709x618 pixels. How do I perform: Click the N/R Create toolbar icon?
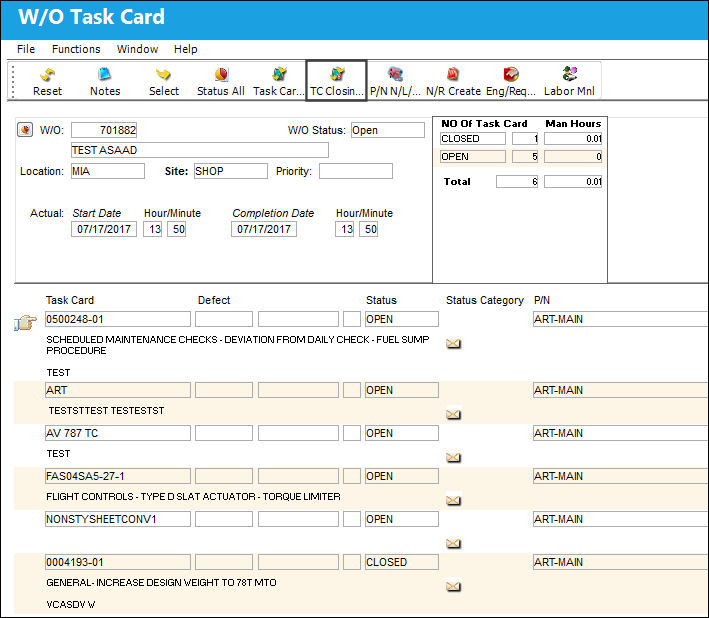click(453, 81)
